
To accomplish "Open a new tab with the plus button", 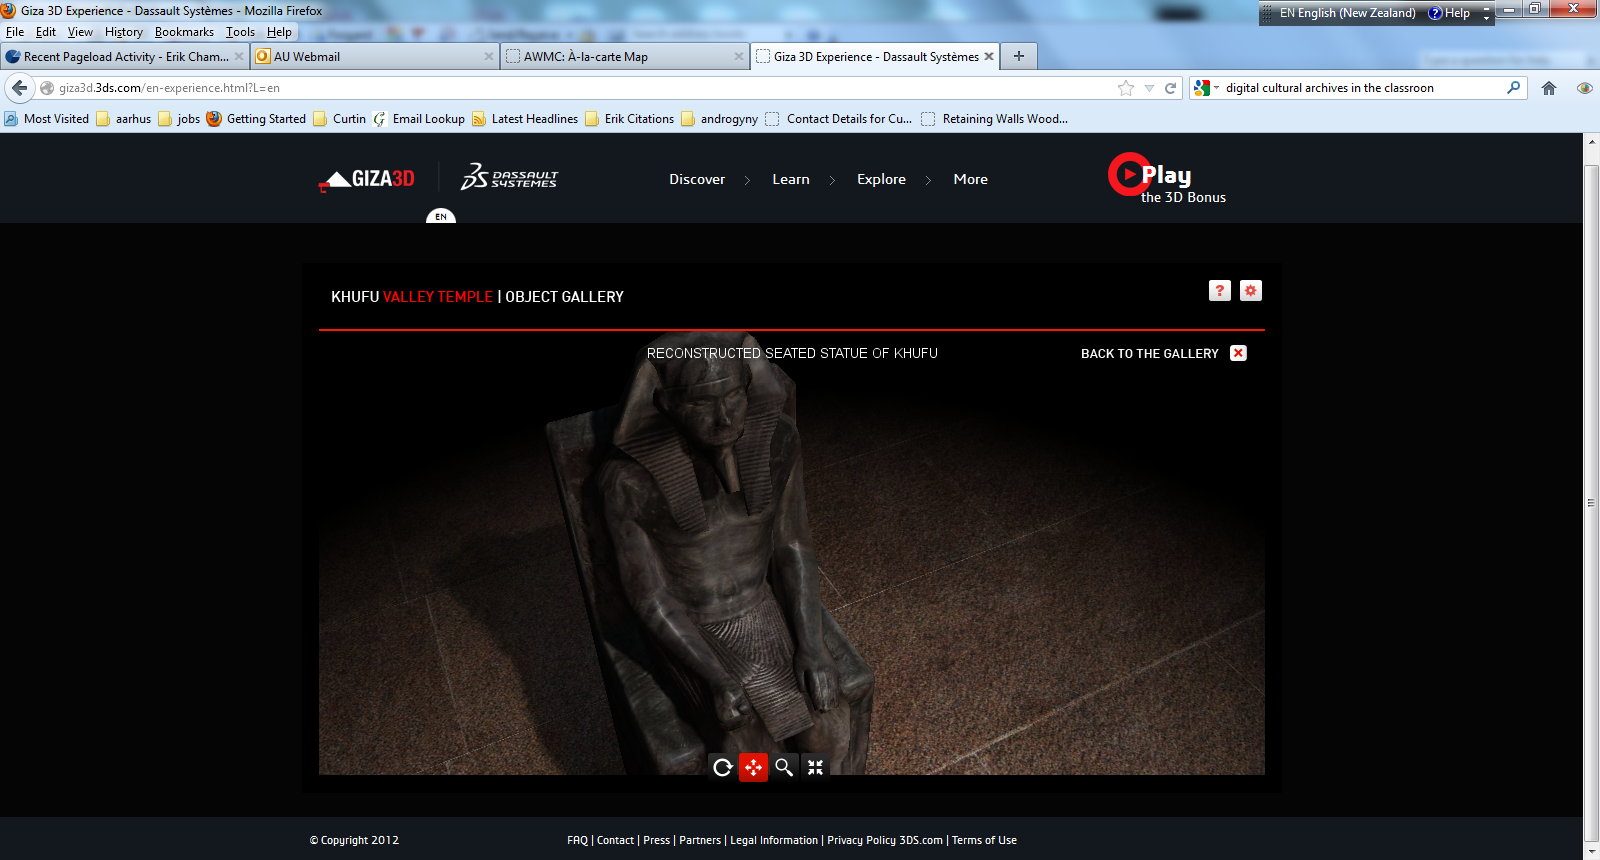I will [1018, 56].
